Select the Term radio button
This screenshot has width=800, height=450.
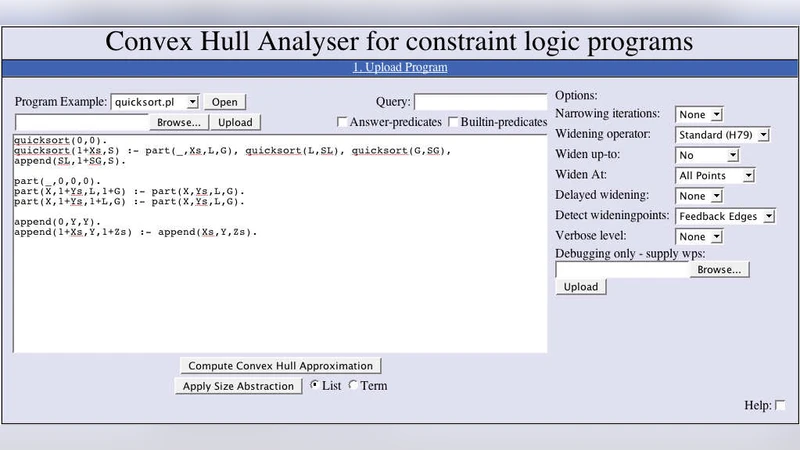pyautogui.click(x=353, y=386)
